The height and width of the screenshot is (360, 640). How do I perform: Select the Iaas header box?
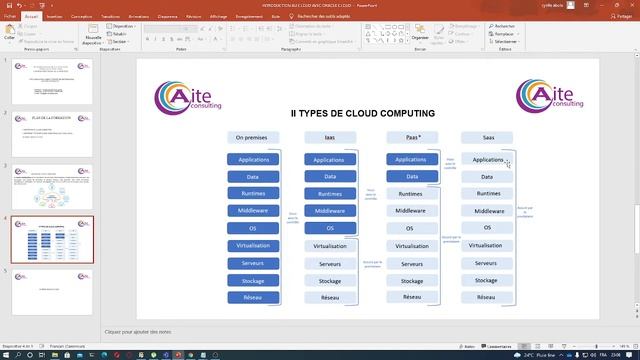[x=330, y=138]
